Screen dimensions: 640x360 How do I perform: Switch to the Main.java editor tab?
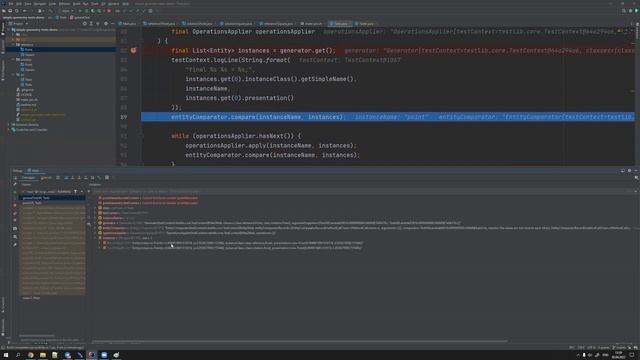point(127,24)
